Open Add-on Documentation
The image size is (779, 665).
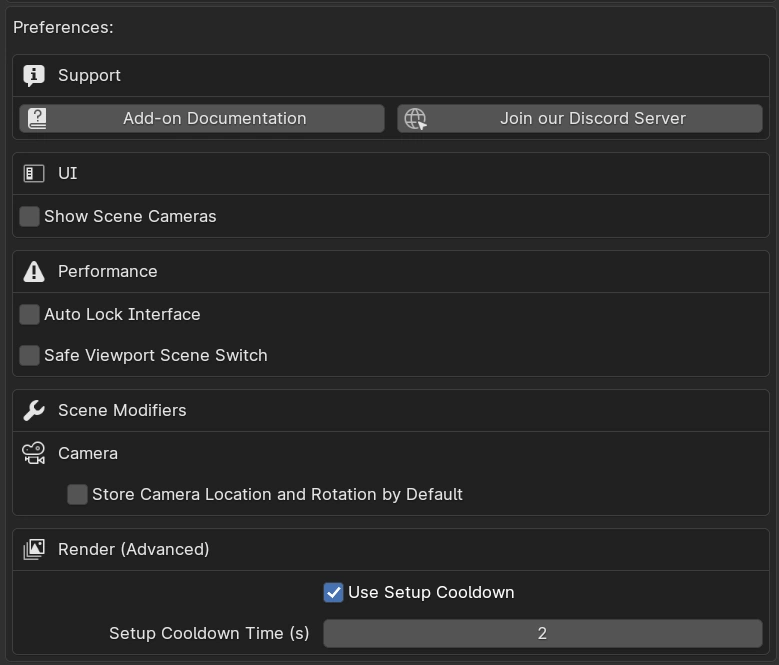(x=202, y=119)
